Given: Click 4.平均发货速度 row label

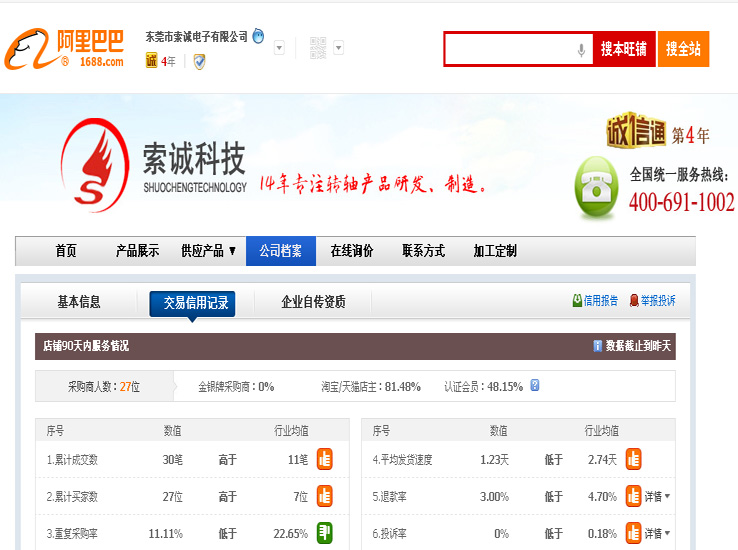Looking at the screenshot, I should 402,460.
